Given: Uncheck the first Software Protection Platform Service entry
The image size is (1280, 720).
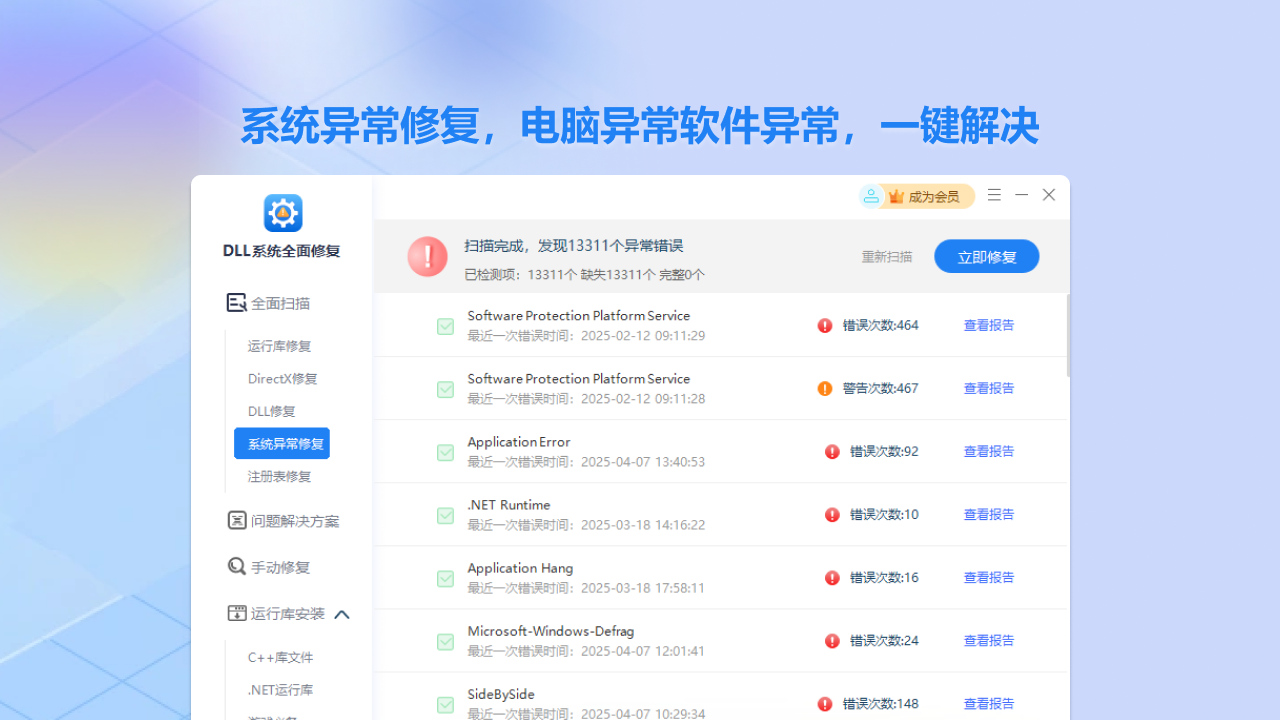Looking at the screenshot, I should coord(445,326).
